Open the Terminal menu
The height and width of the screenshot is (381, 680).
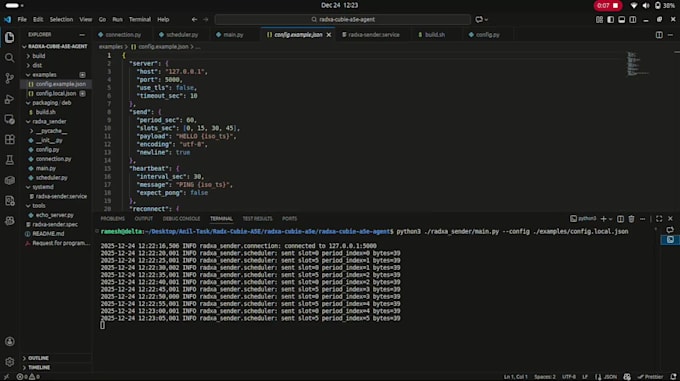point(140,20)
